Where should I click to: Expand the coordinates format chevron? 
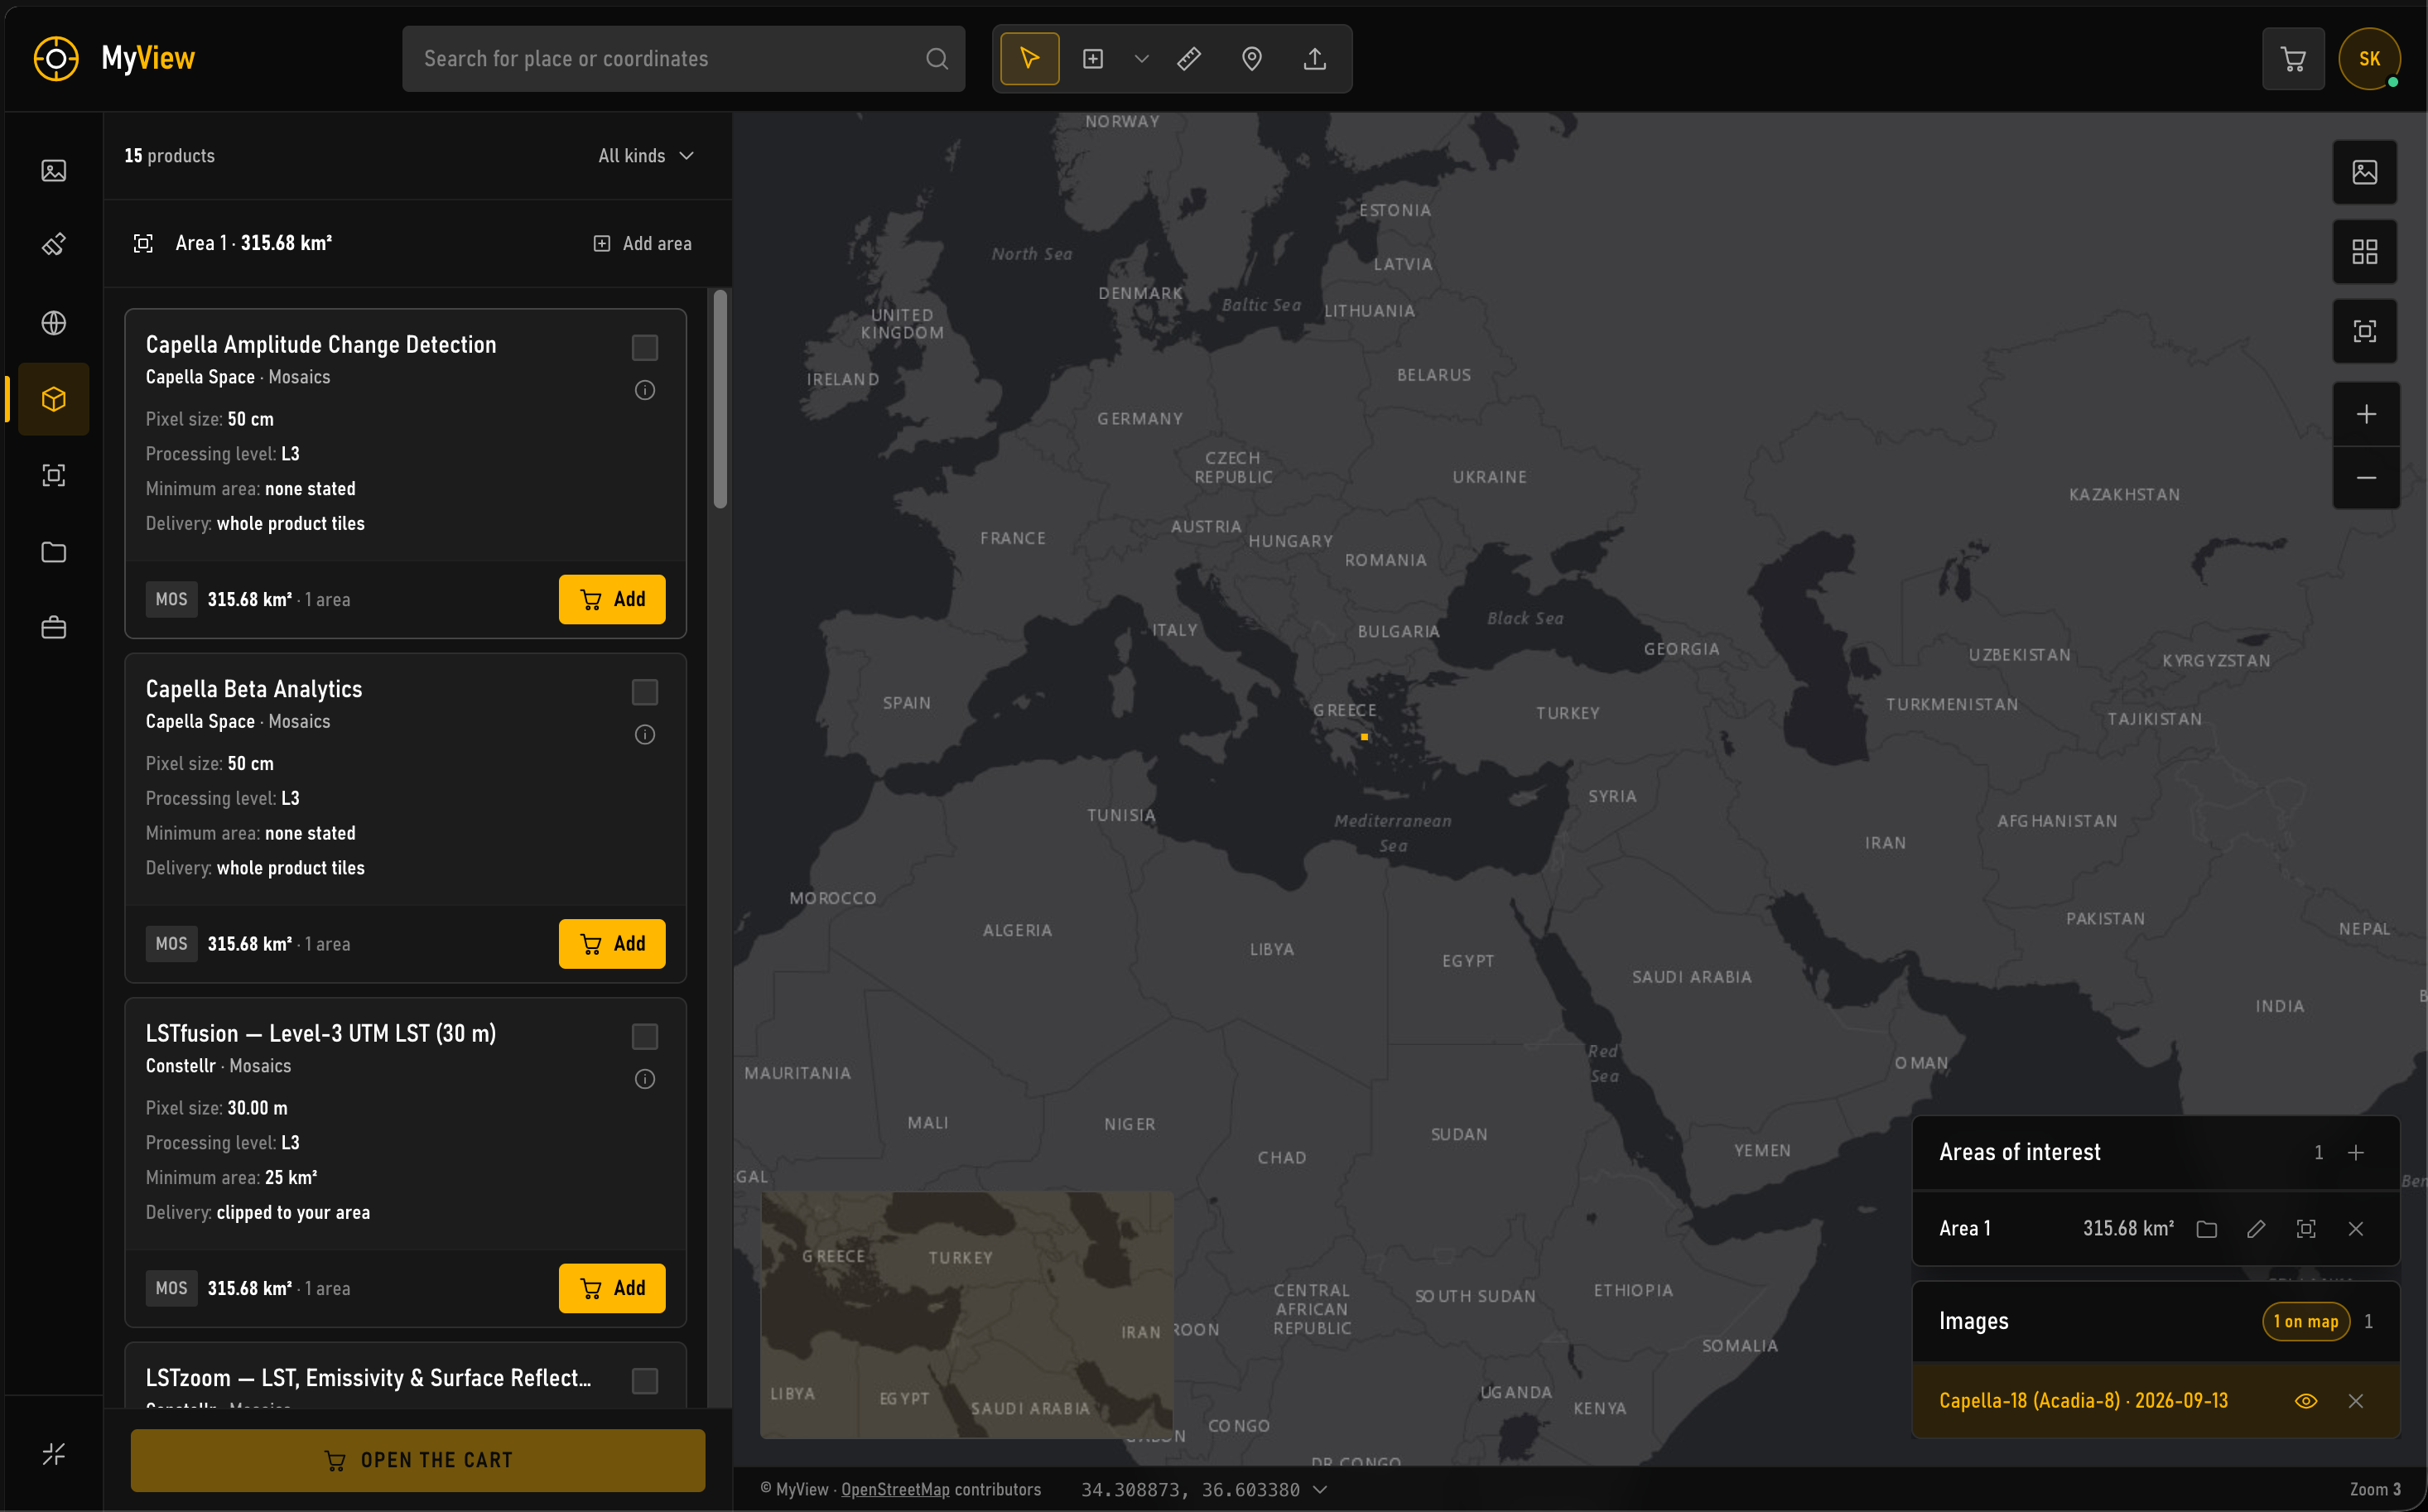coord(1320,1489)
